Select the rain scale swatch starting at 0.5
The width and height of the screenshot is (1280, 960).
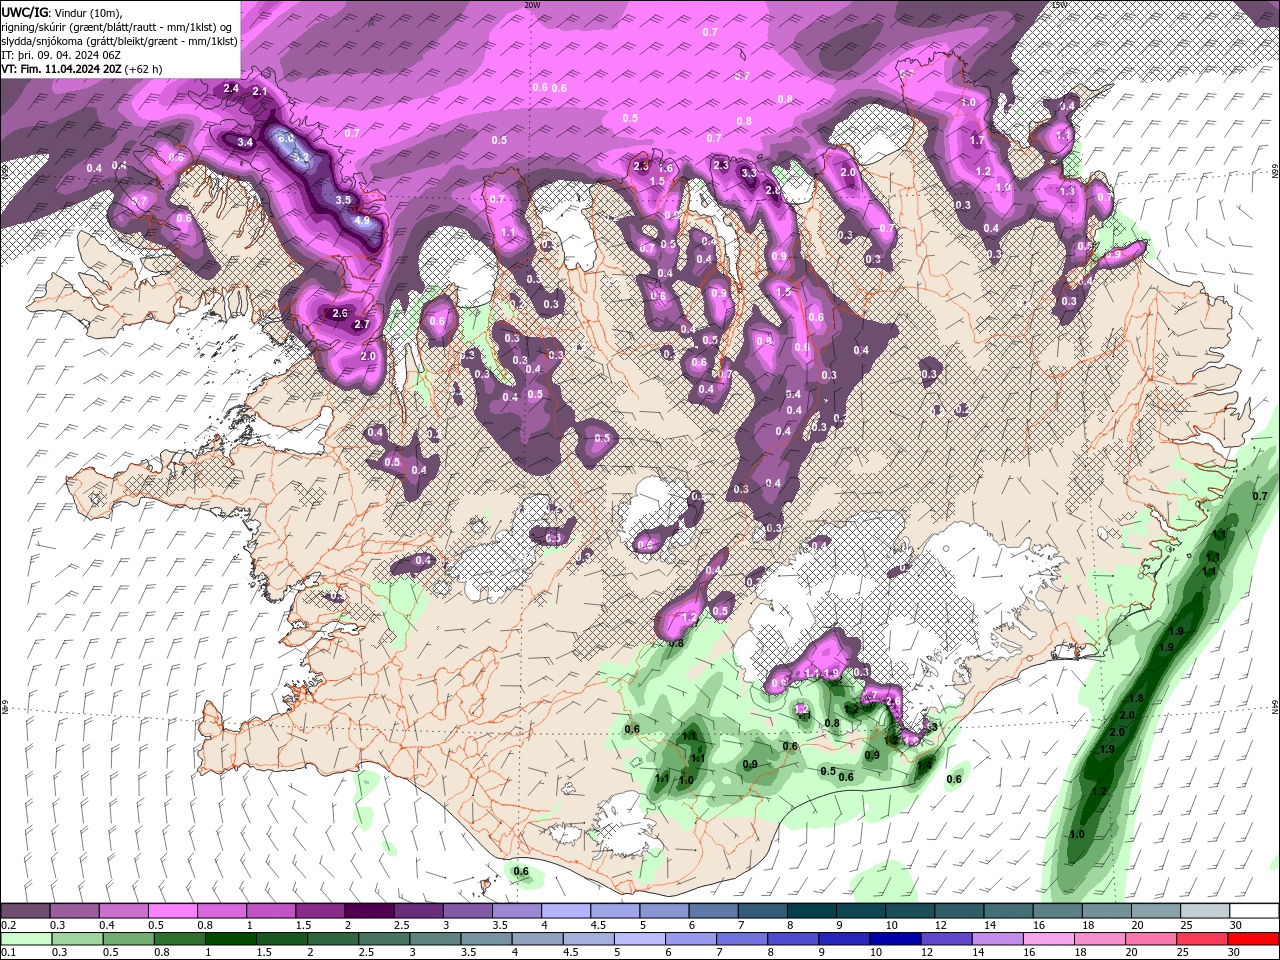click(128, 939)
